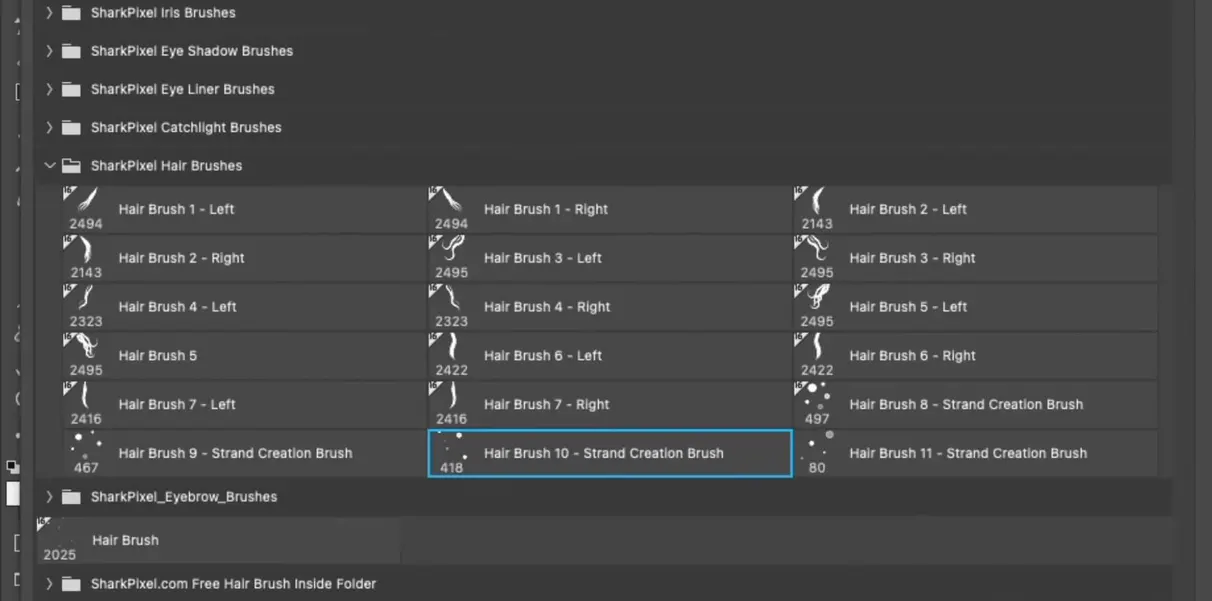
Task: Expand the SharkPixel Eye Liner Brushes chevron
Action: click(49, 89)
